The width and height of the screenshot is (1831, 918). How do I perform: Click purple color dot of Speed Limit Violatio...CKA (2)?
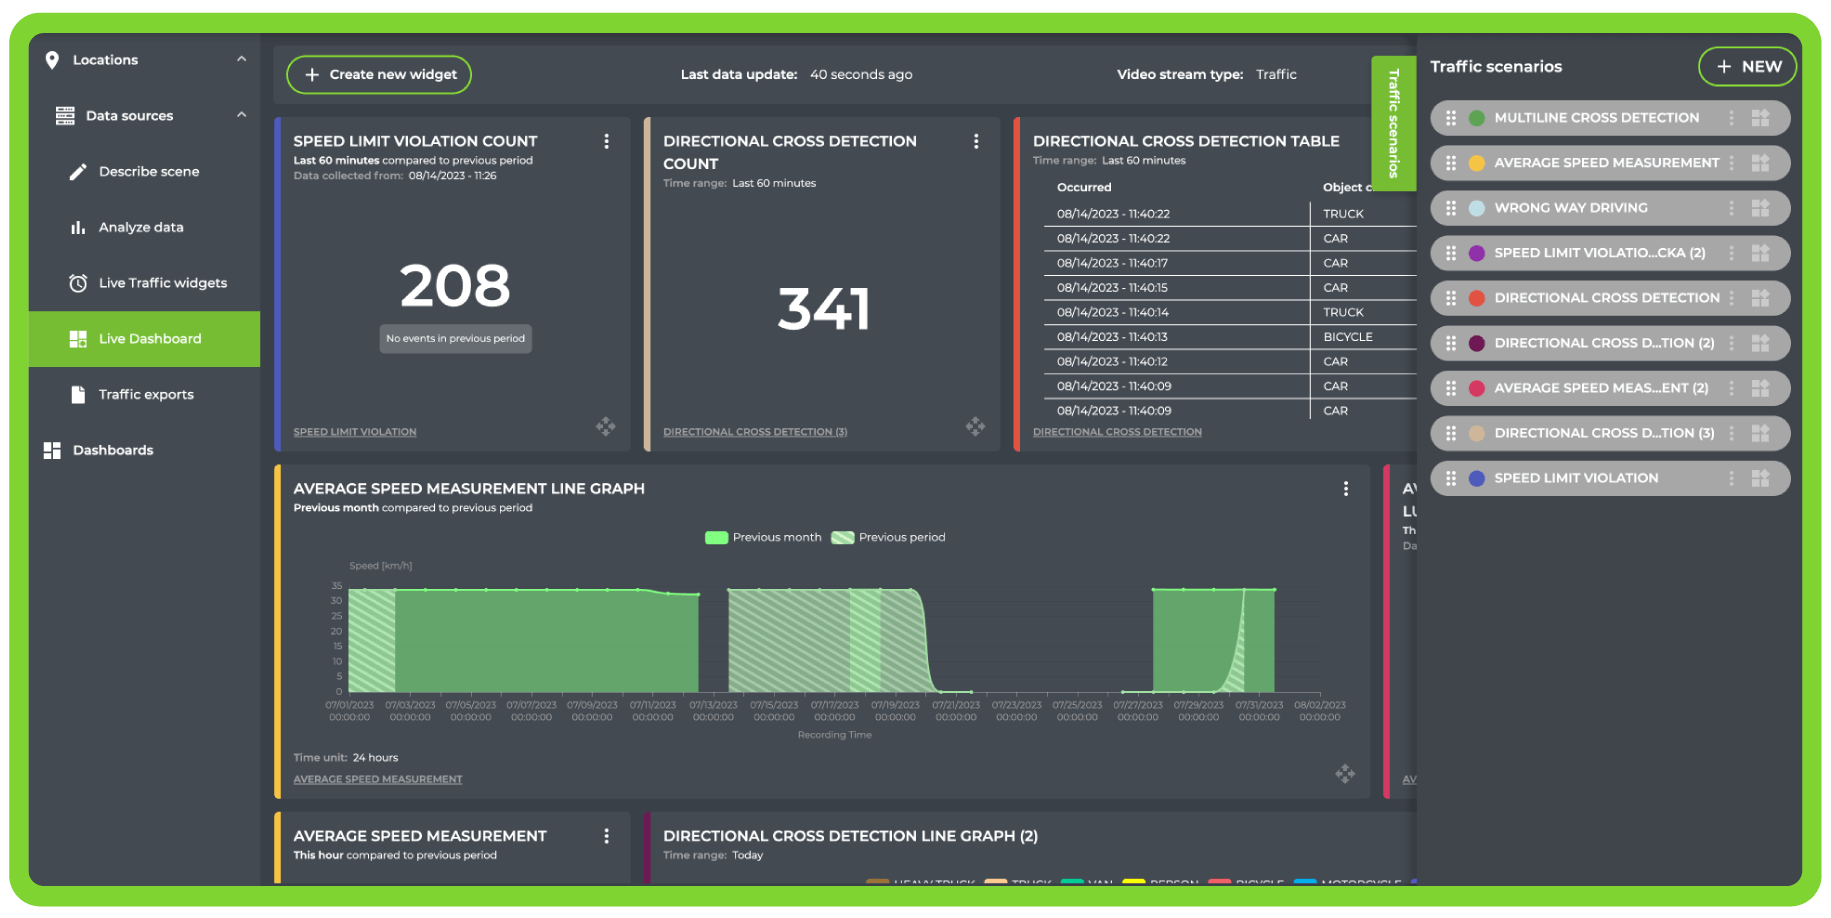click(x=1476, y=253)
